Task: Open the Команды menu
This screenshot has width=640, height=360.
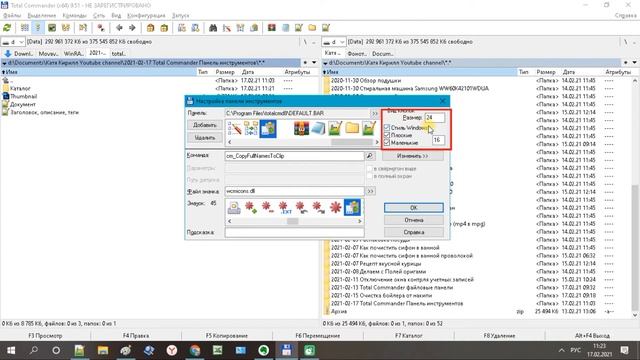Action: click(74, 16)
